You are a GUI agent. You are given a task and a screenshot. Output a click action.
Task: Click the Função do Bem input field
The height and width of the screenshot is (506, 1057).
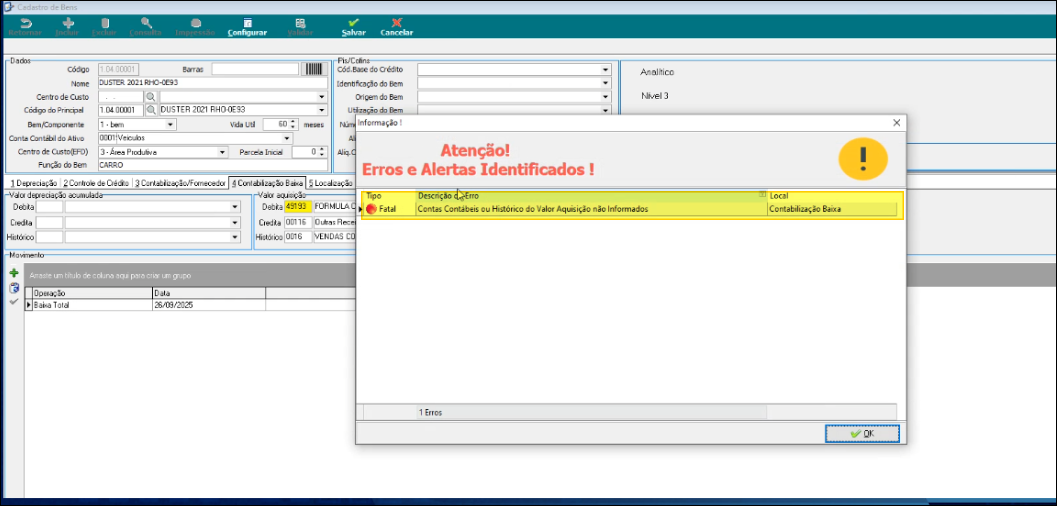tap(210, 165)
